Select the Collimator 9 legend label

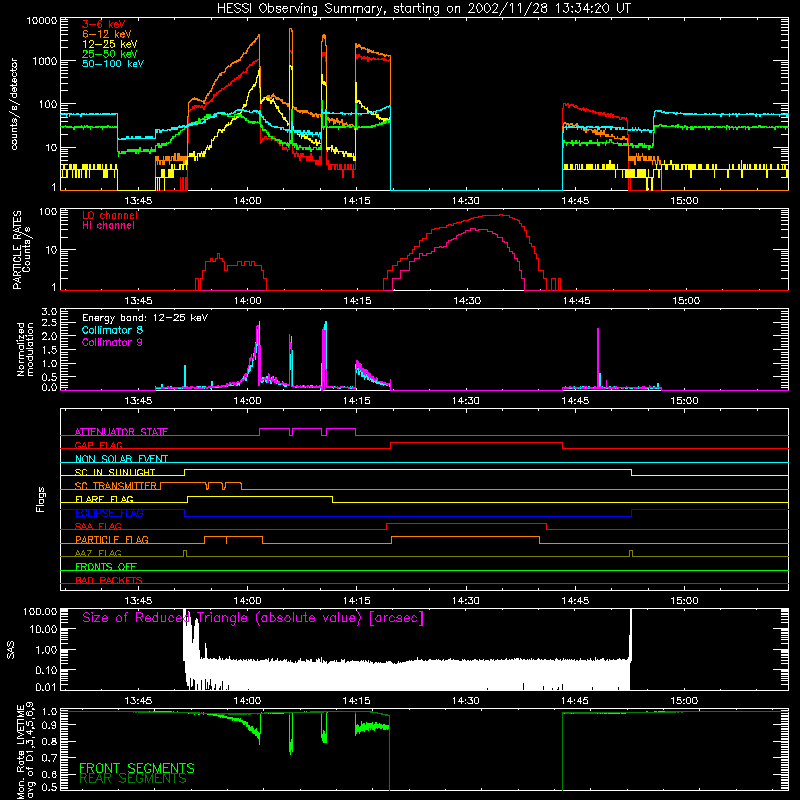[x=112, y=342]
